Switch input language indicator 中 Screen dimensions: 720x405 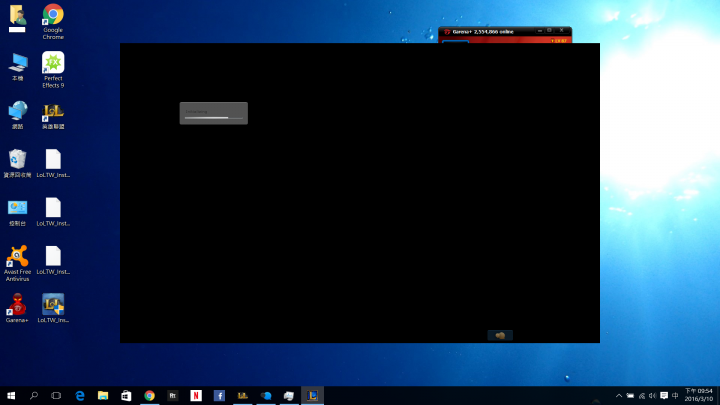pyautogui.click(x=675, y=395)
